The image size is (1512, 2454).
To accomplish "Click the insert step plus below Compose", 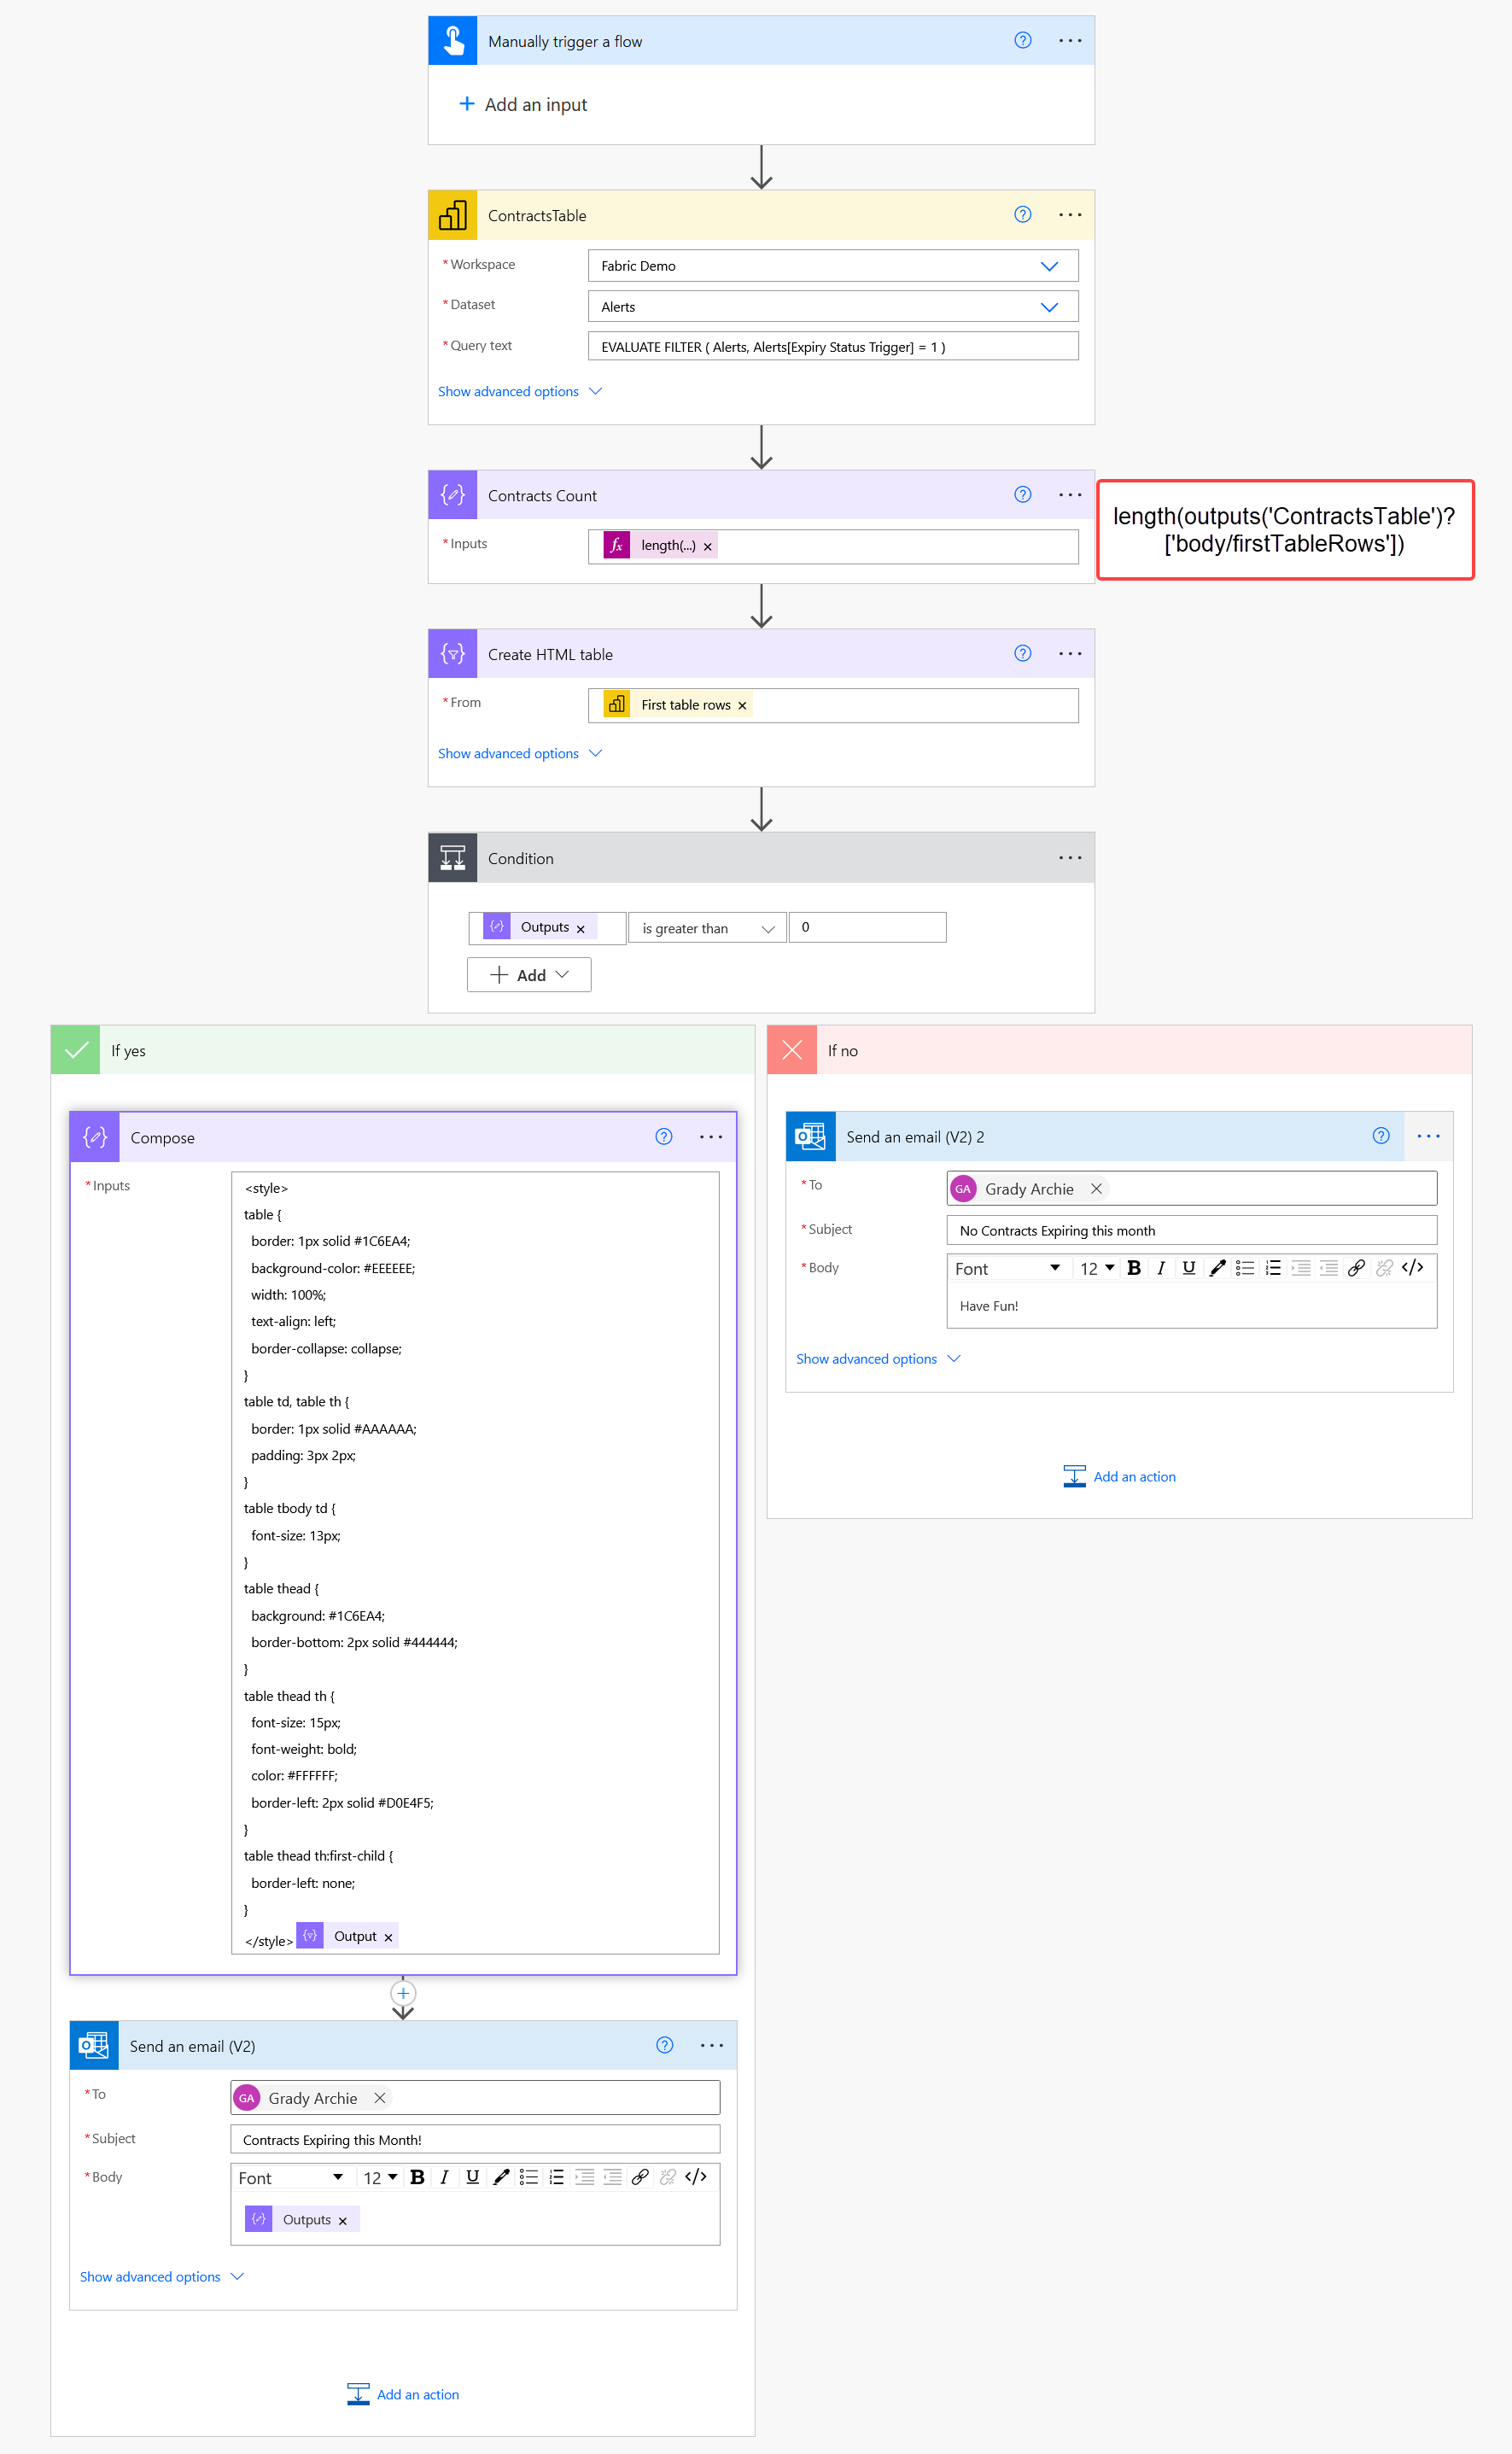I will coord(403,1994).
